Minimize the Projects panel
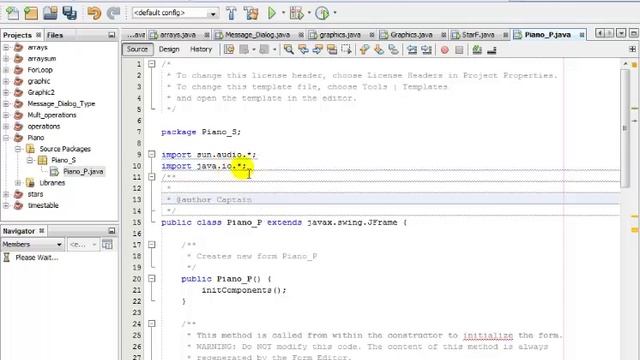Viewport: 640px width, 360px height. [x=111, y=35]
